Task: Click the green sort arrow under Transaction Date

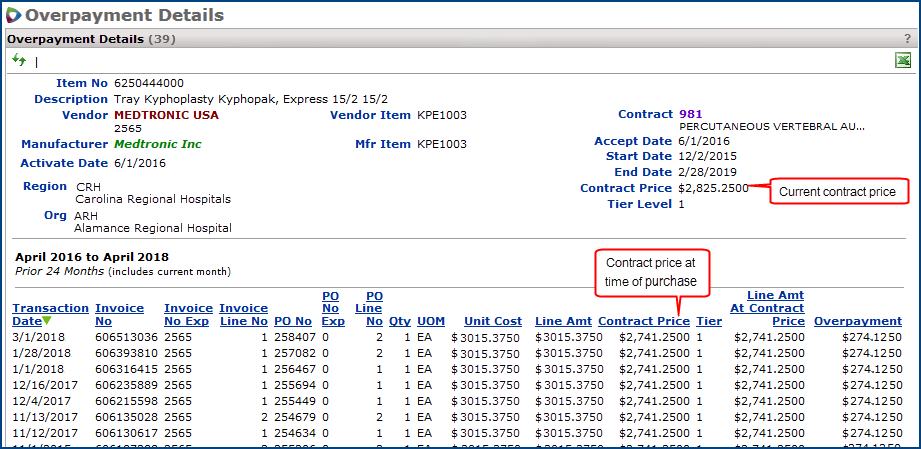Action: click(46, 321)
